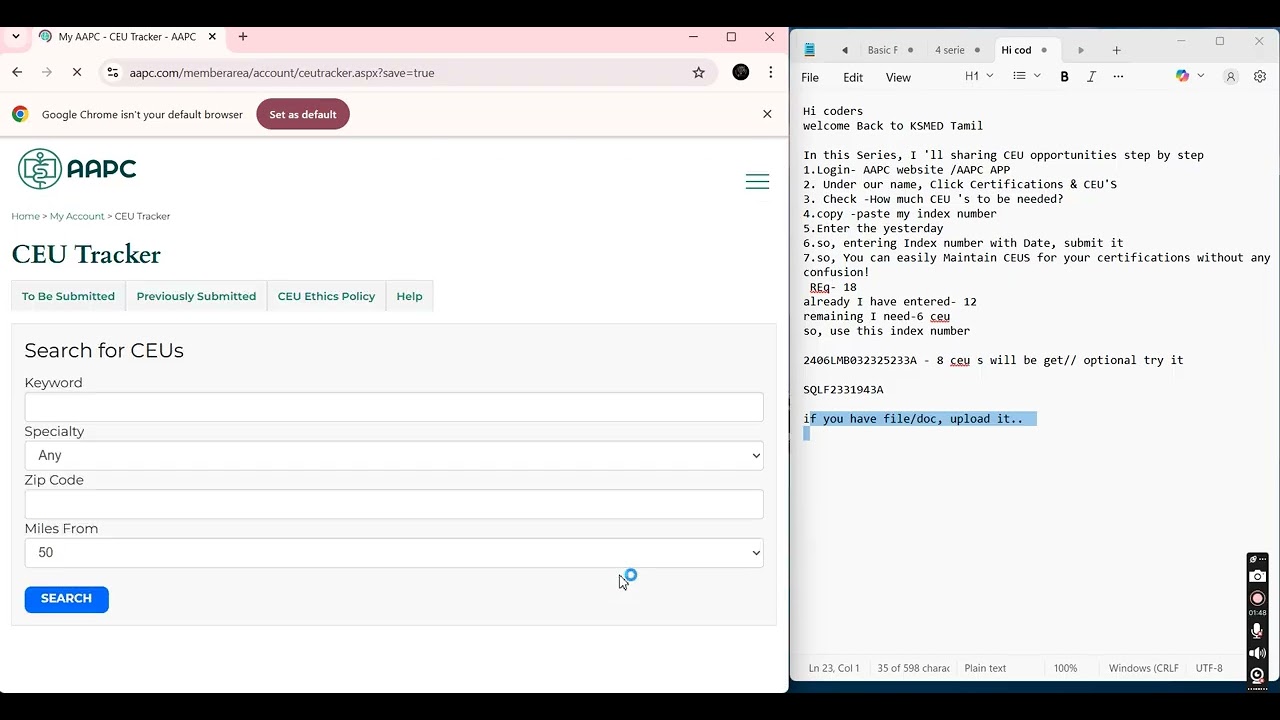Take a screenshot with recorder camera icon
The height and width of the screenshot is (720, 1280).
1257,577
